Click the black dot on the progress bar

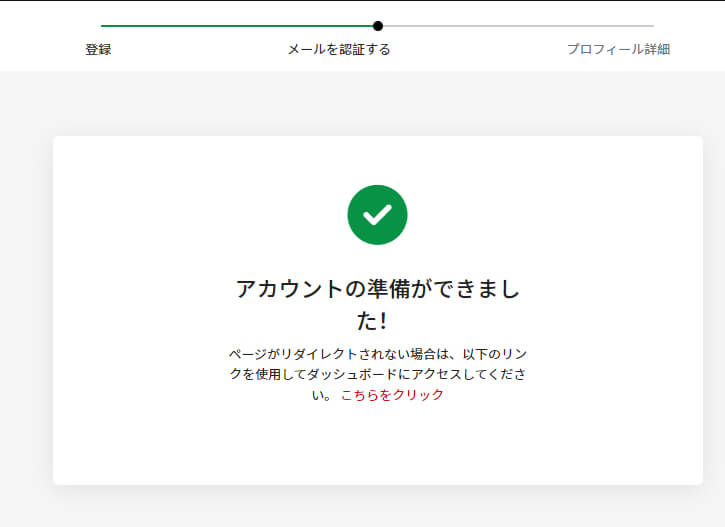[x=377, y=26]
